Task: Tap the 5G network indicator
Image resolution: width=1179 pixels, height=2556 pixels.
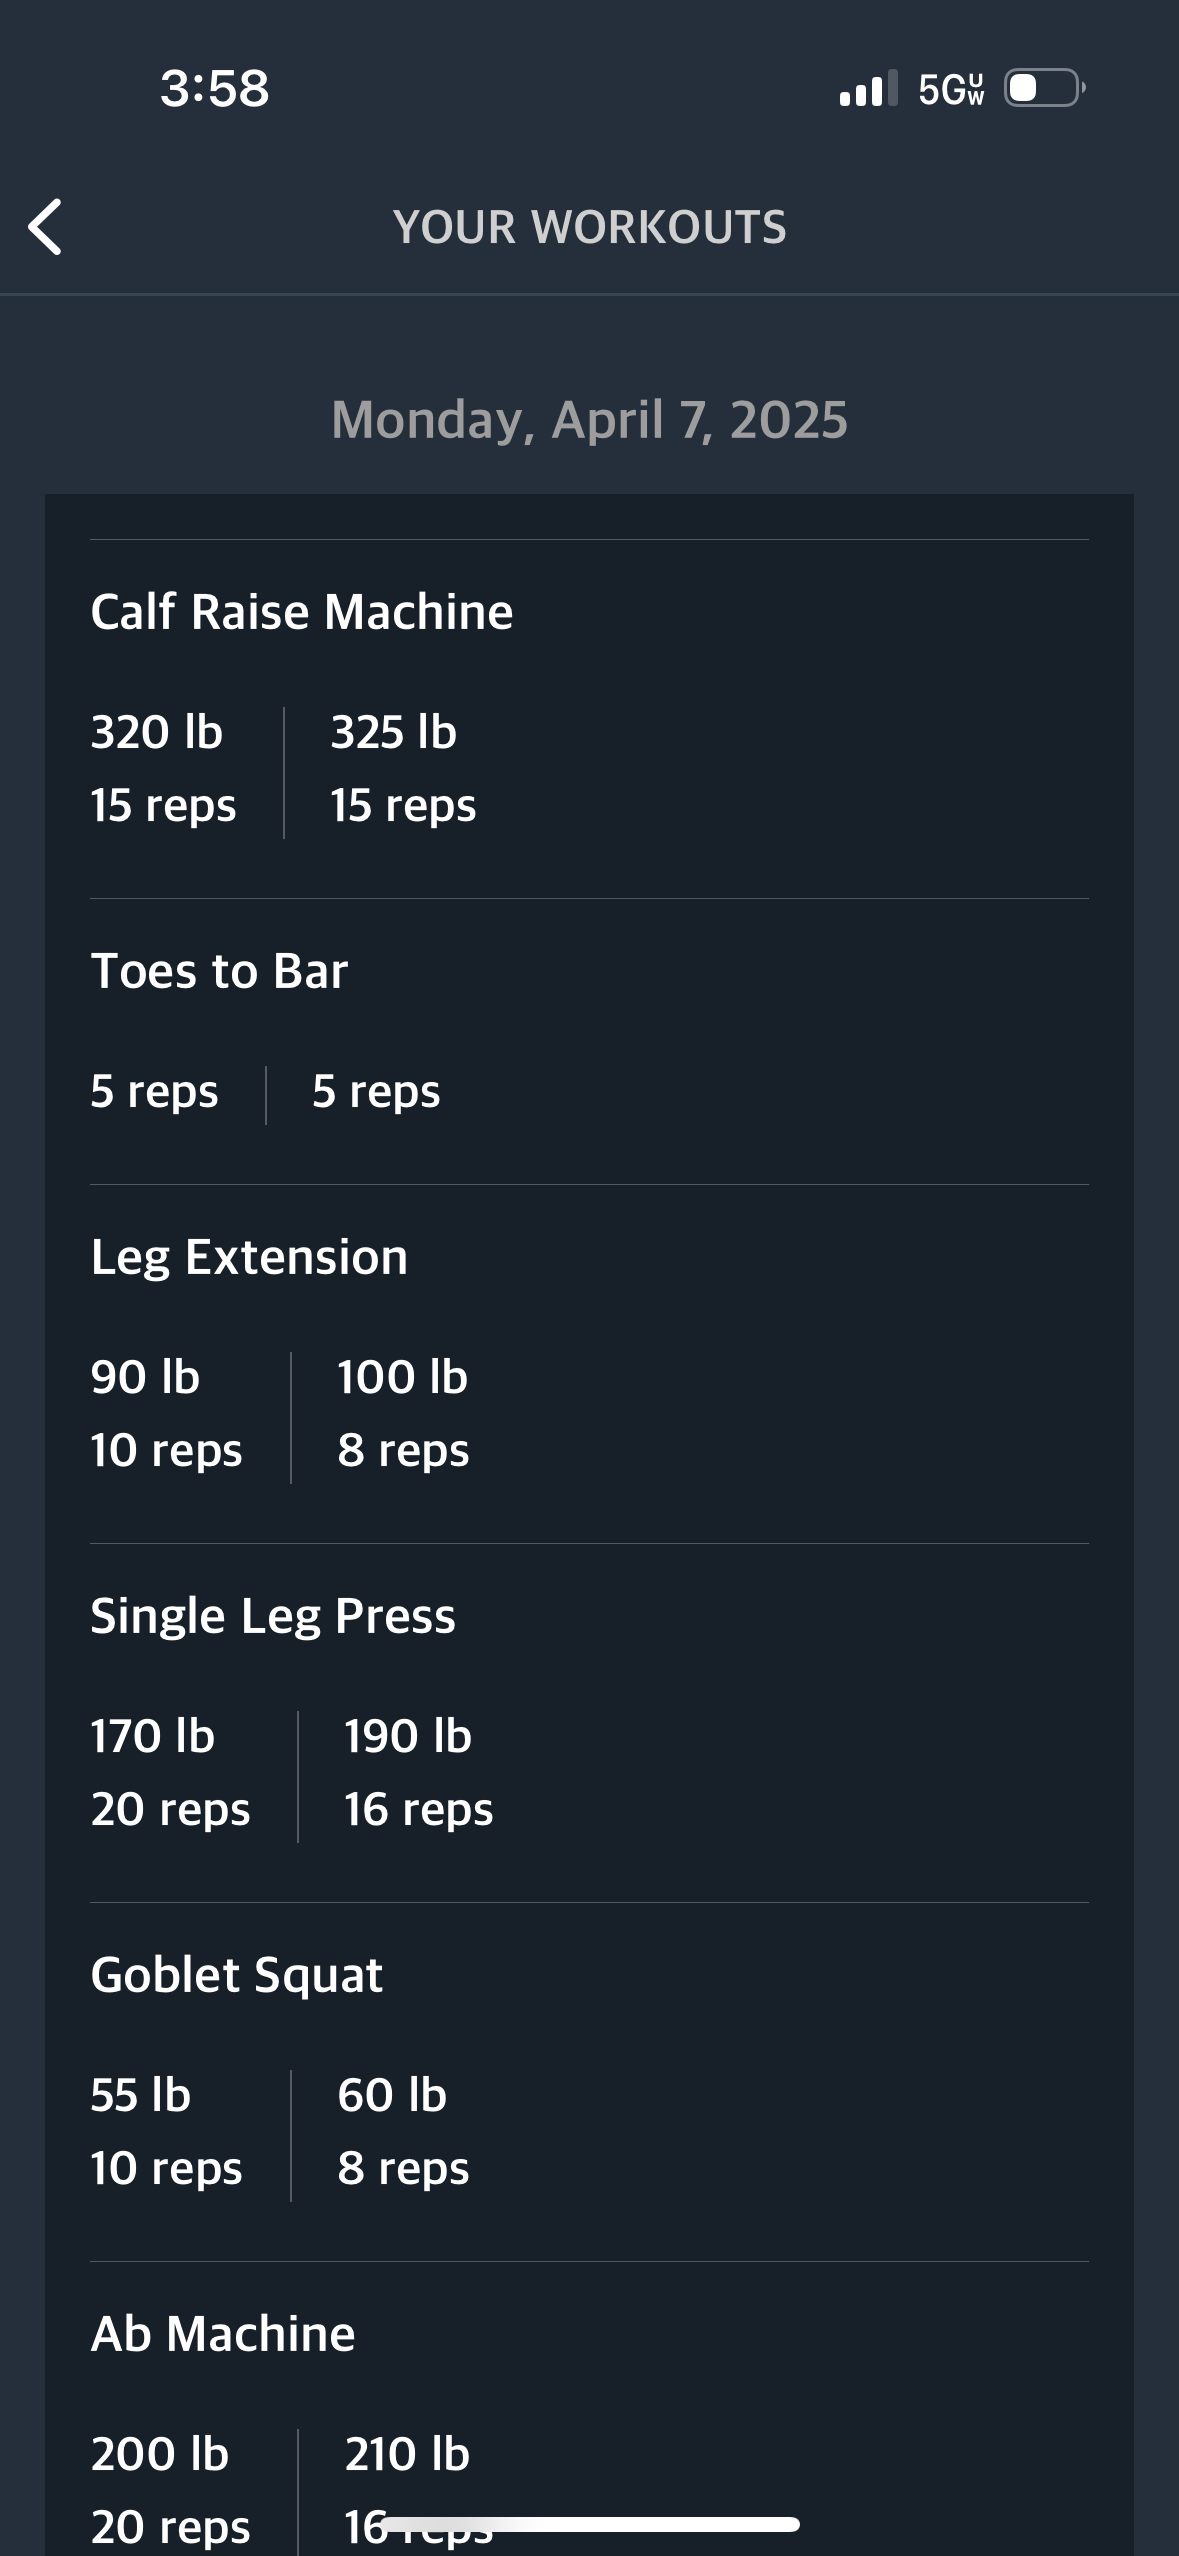Action: [951, 89]
